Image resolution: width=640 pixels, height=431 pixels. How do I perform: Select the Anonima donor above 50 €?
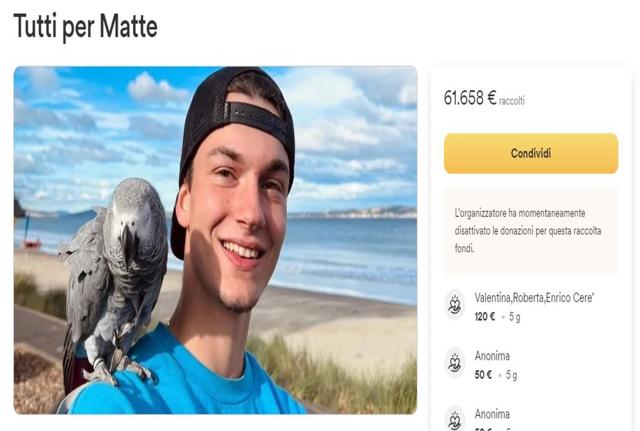[x=492, y=356]
